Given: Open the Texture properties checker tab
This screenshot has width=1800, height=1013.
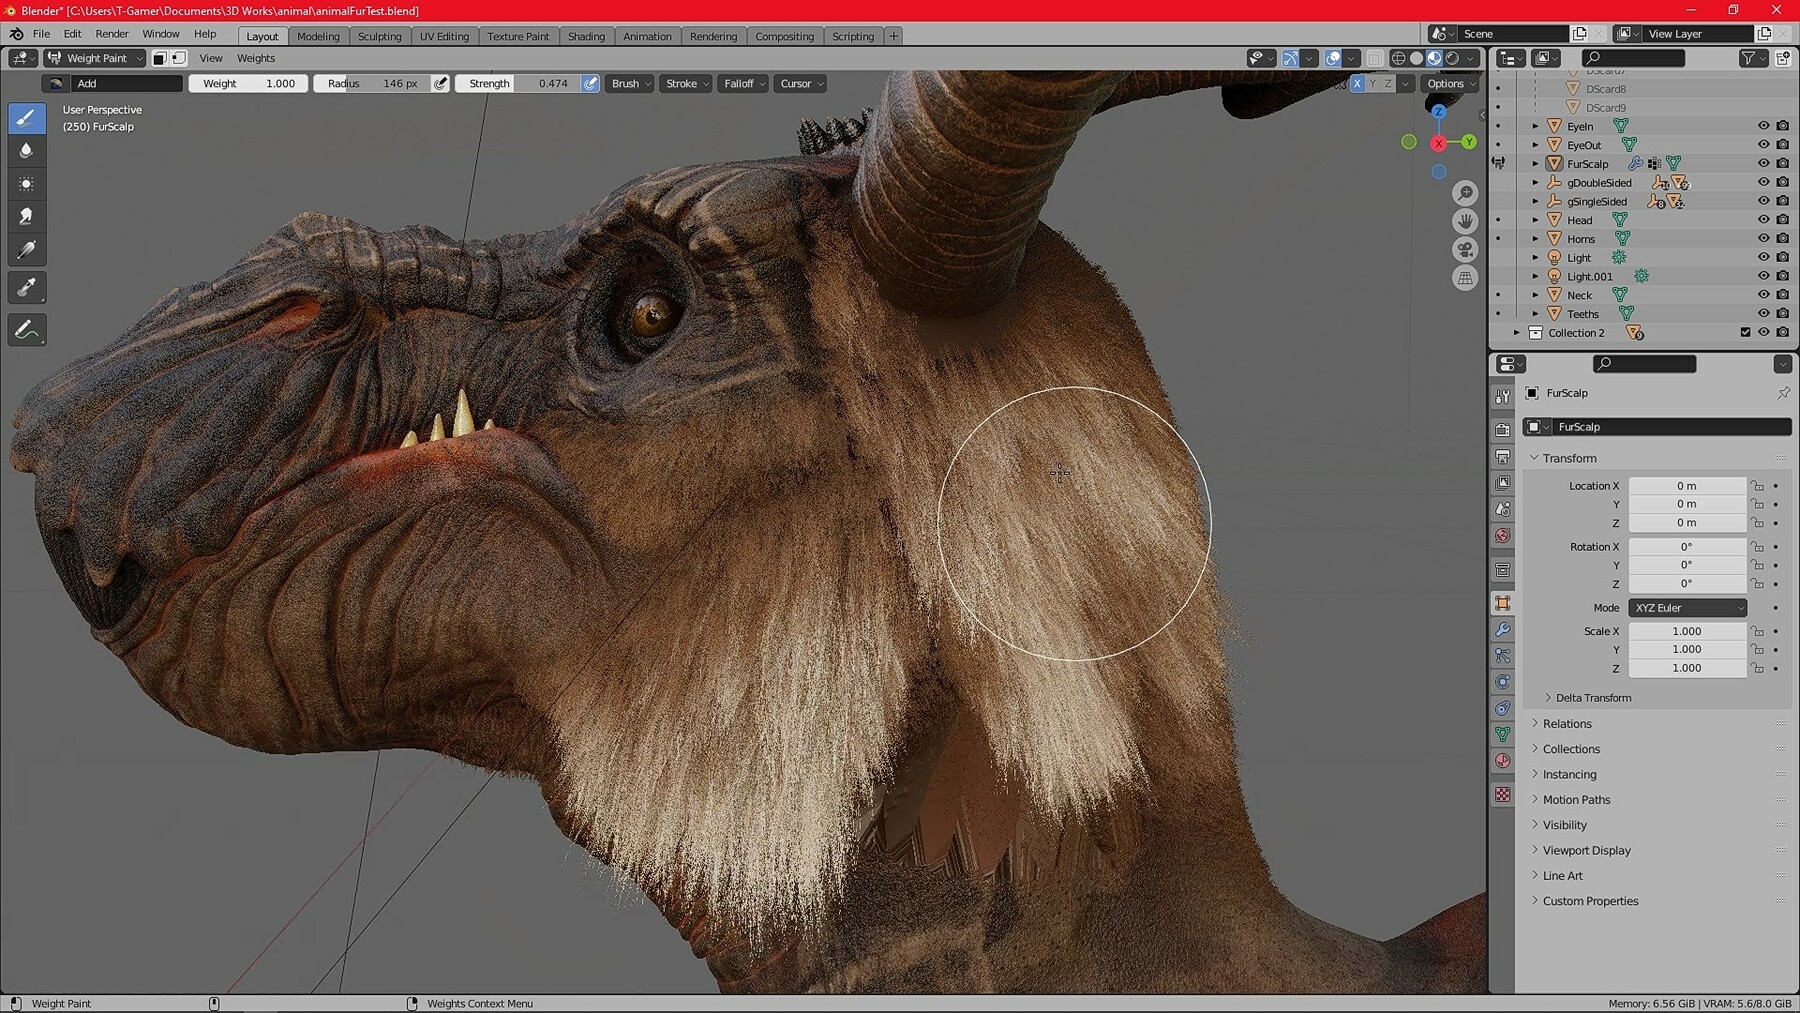Looking at the screenshot, I should (1502, 795).
